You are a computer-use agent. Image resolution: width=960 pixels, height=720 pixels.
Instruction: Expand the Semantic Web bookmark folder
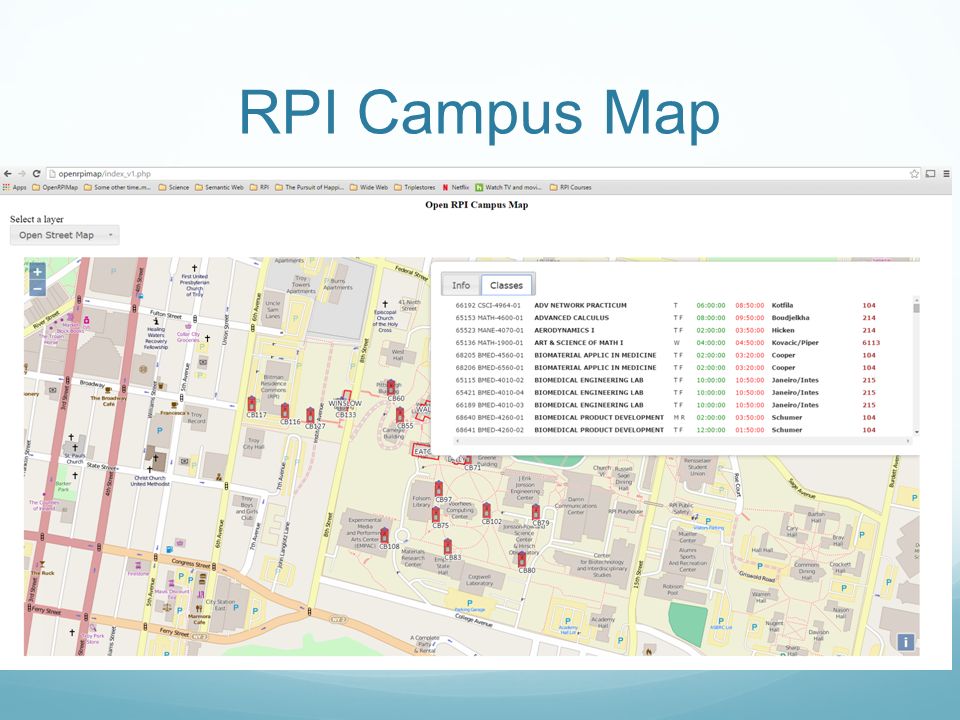click(219, 187)
